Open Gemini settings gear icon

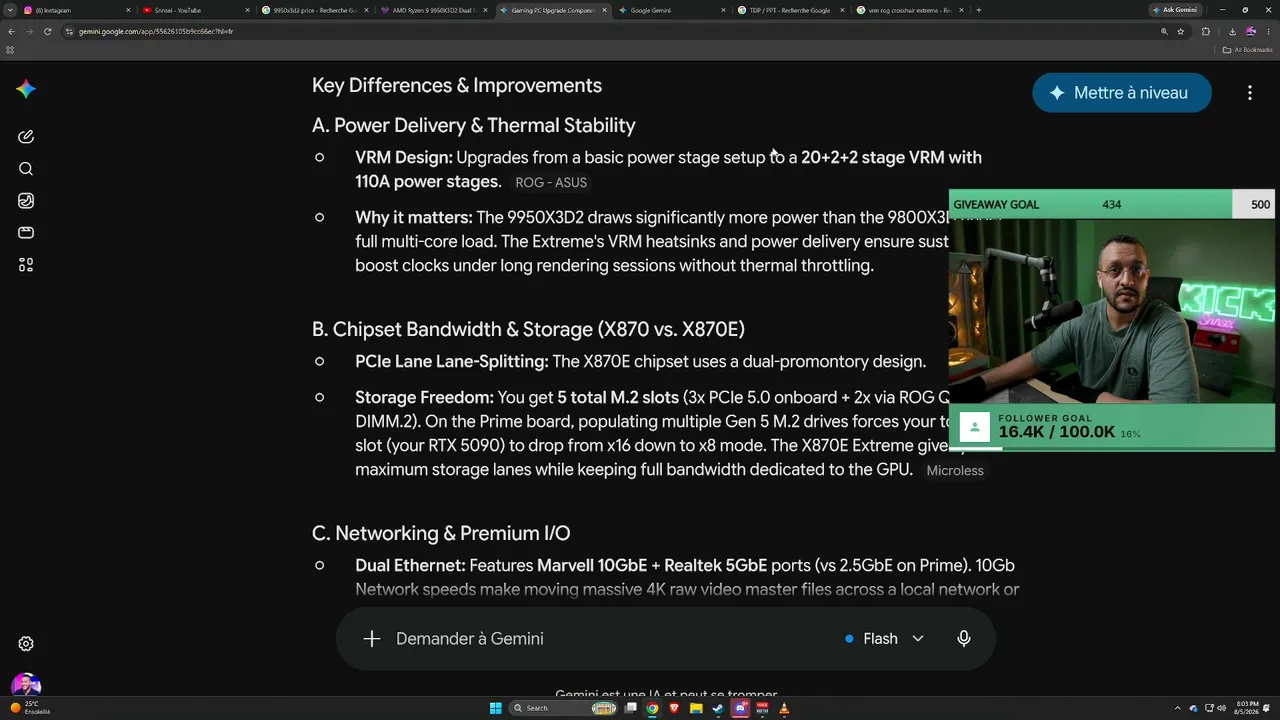point(27,644)
